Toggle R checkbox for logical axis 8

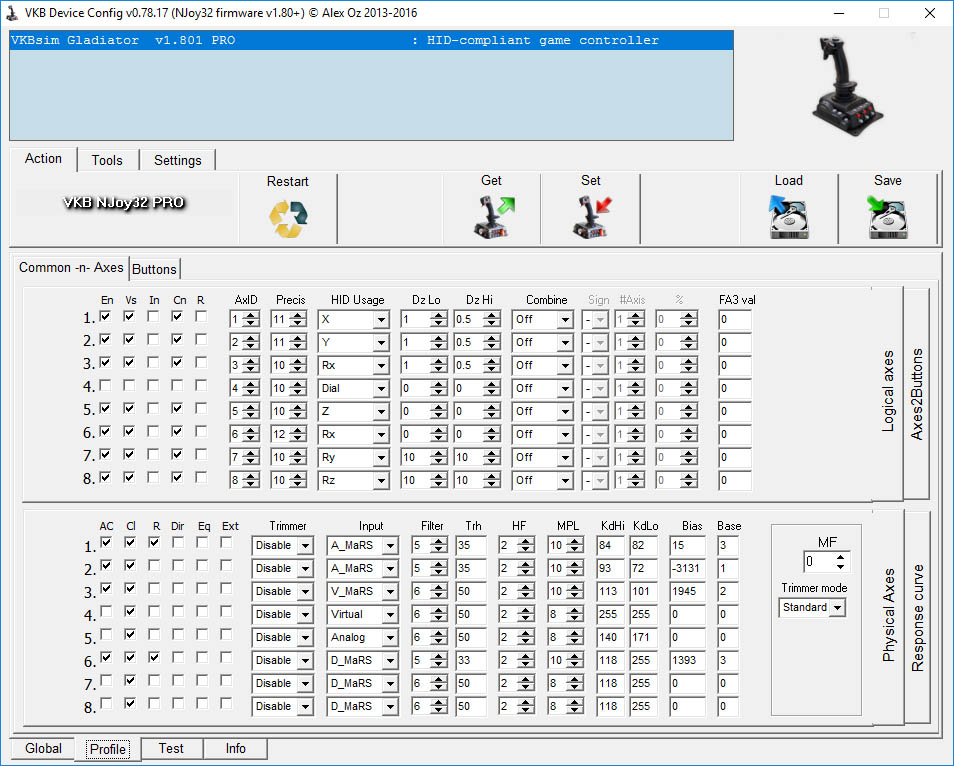[x=201, y=478]
